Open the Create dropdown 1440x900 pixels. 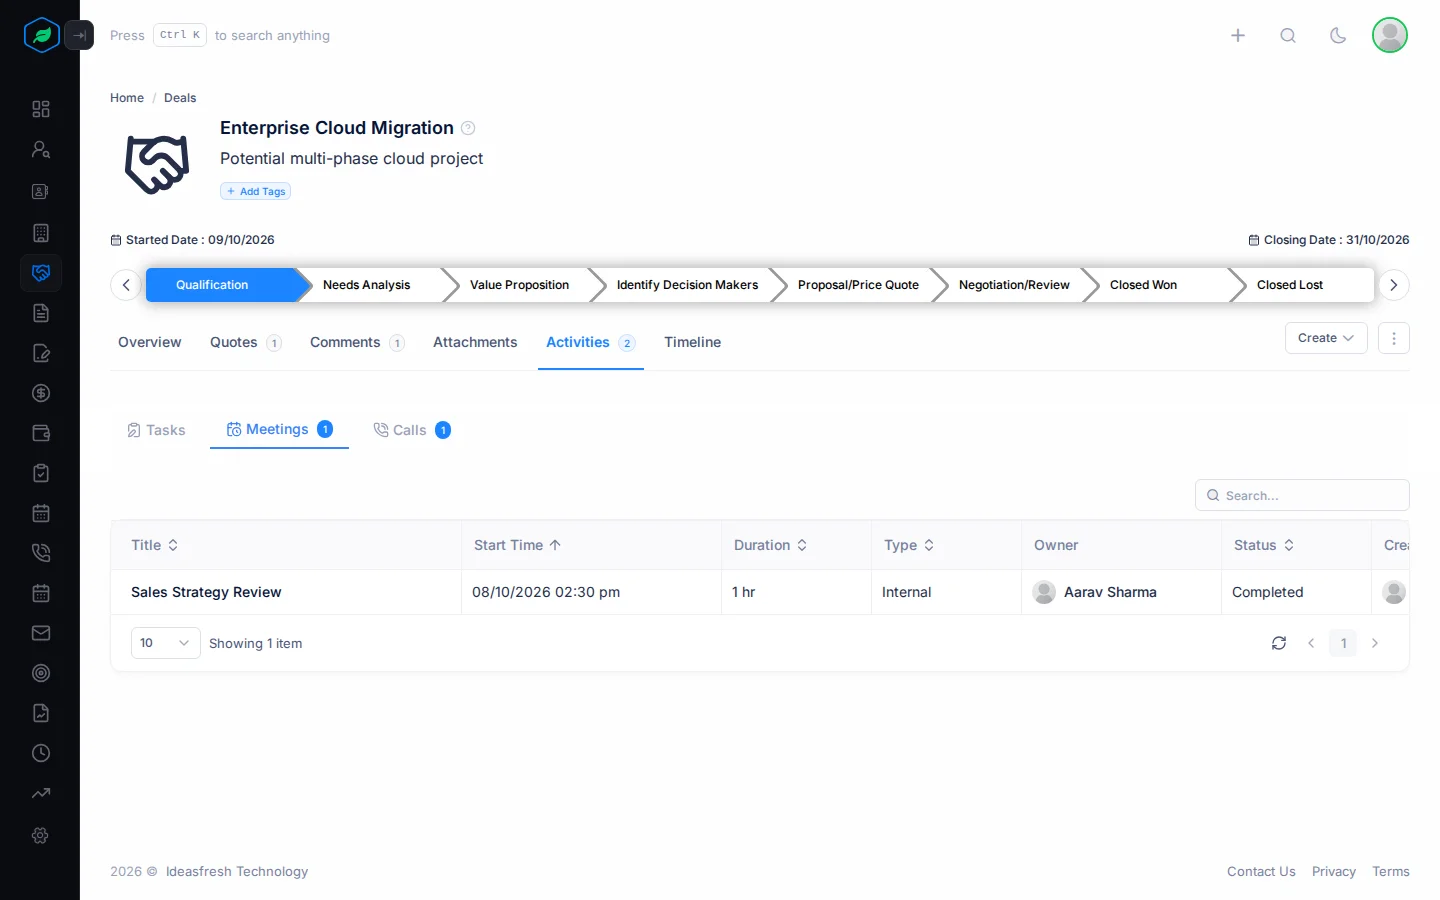1326,338
